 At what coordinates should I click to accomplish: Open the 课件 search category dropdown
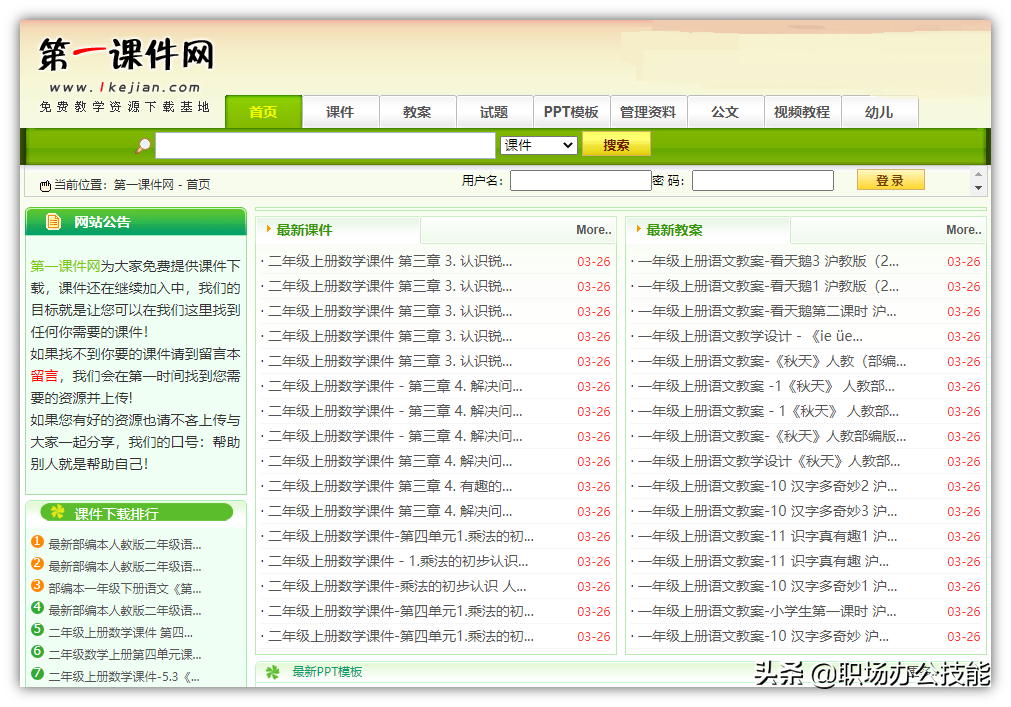coord(538,145)
